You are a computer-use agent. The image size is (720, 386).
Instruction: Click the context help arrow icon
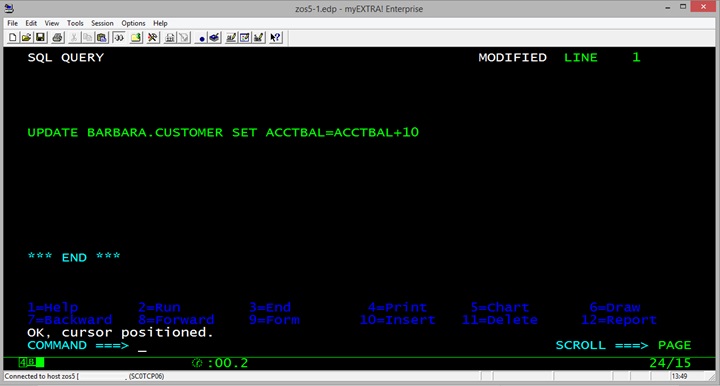tap(275, 38)
